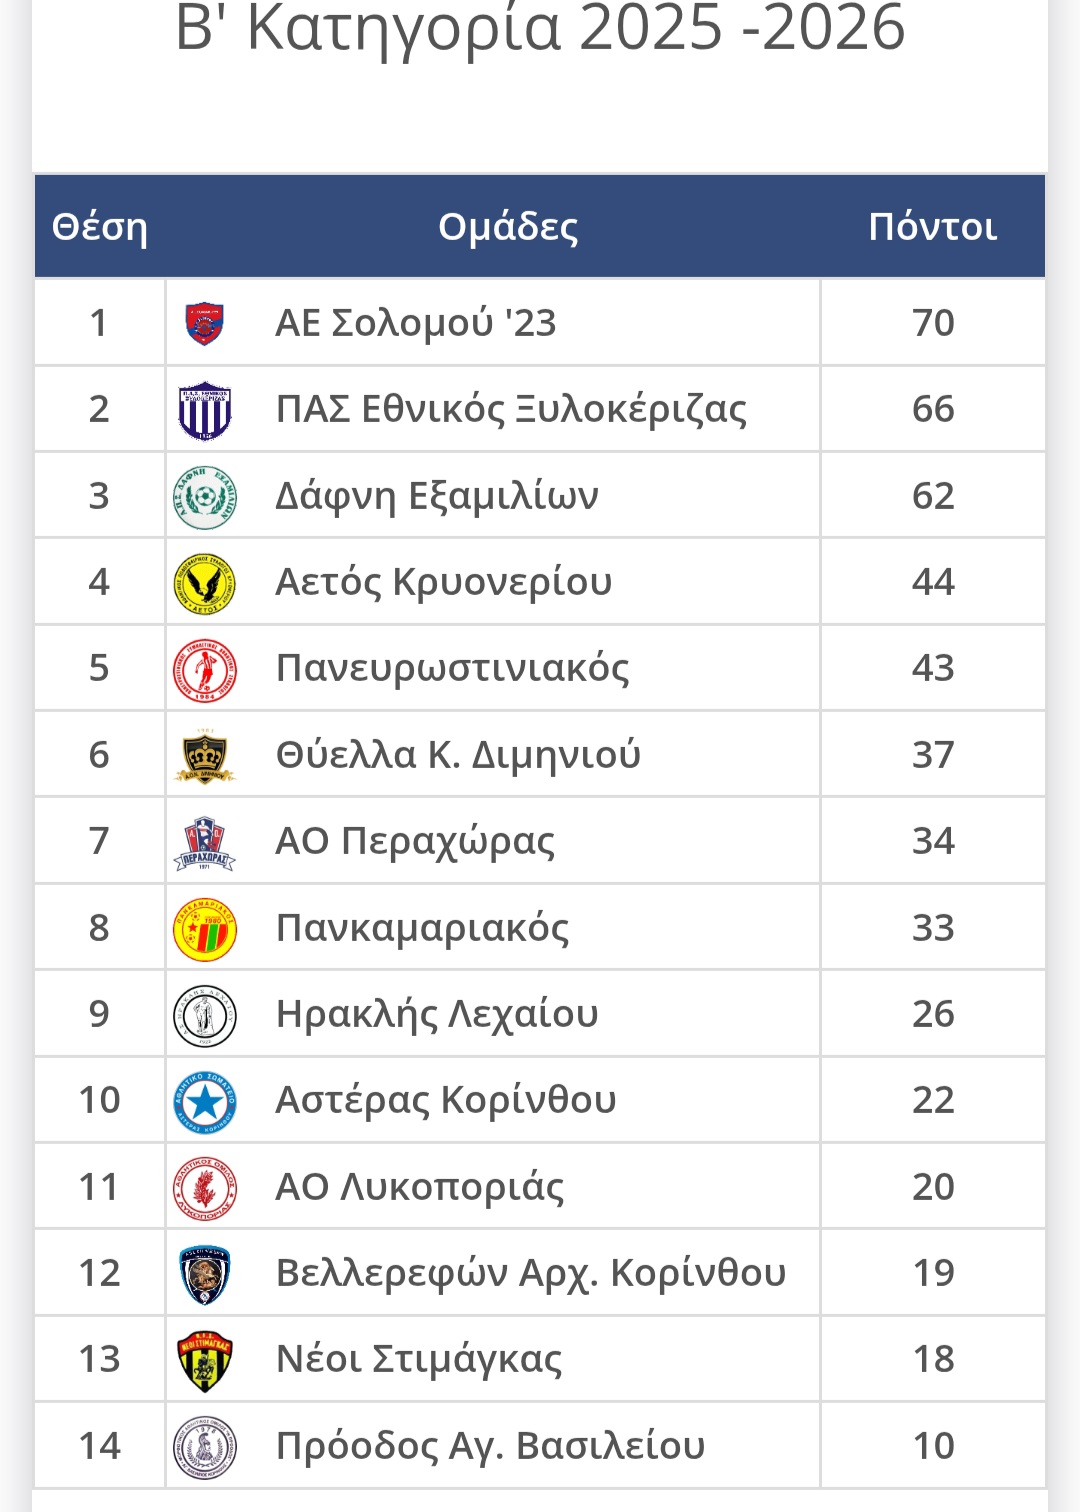Click the Ομάδες column header
The image size is (1080, 1512).
tap(508, 227)
